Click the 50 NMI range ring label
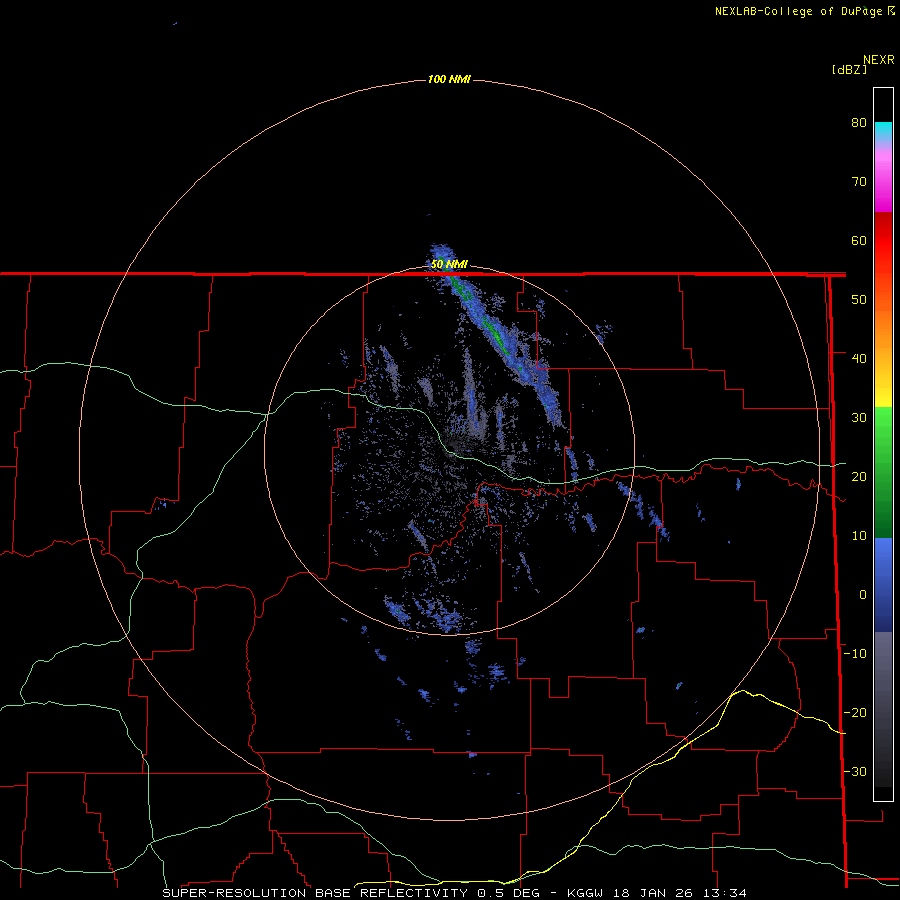The image size is (900, 900). click(449, 265)
